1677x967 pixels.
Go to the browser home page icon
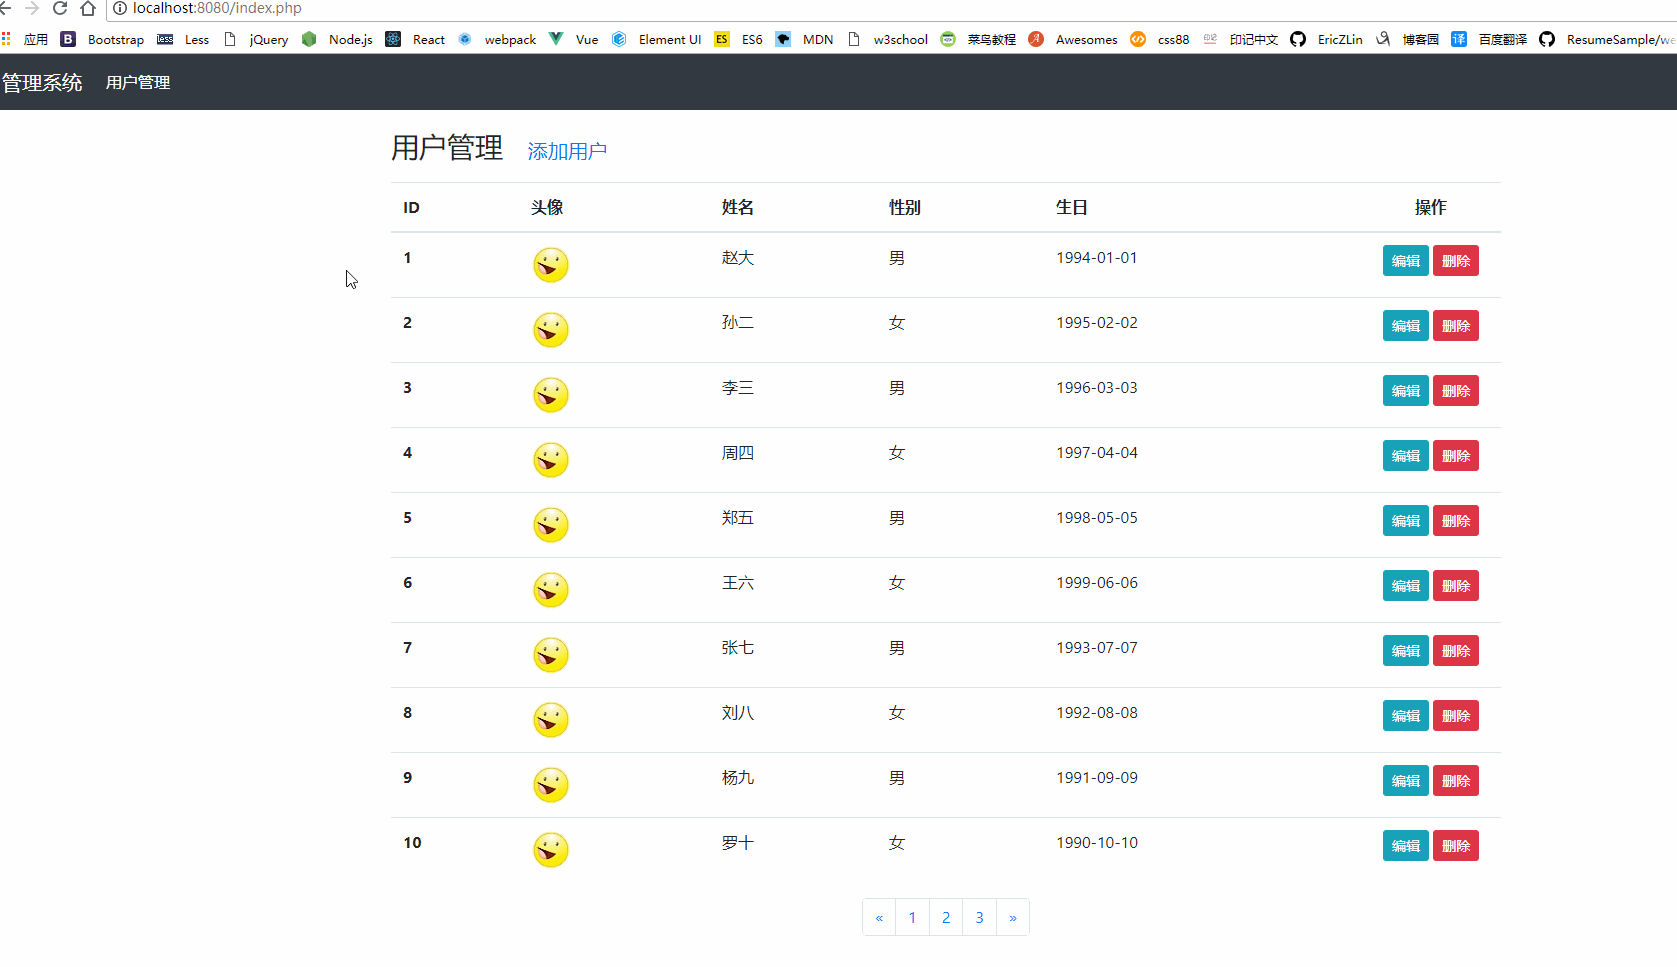[88, 8]
